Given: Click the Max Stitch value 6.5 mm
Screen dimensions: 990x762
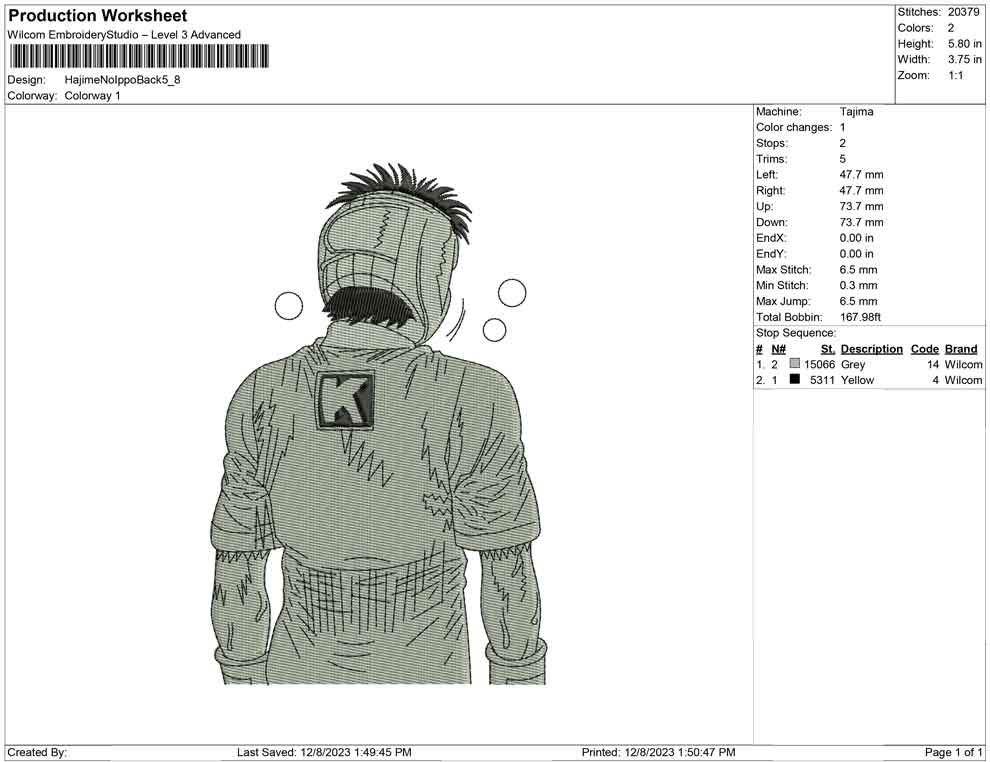Looking at the screenshot, I should [859, 270].
